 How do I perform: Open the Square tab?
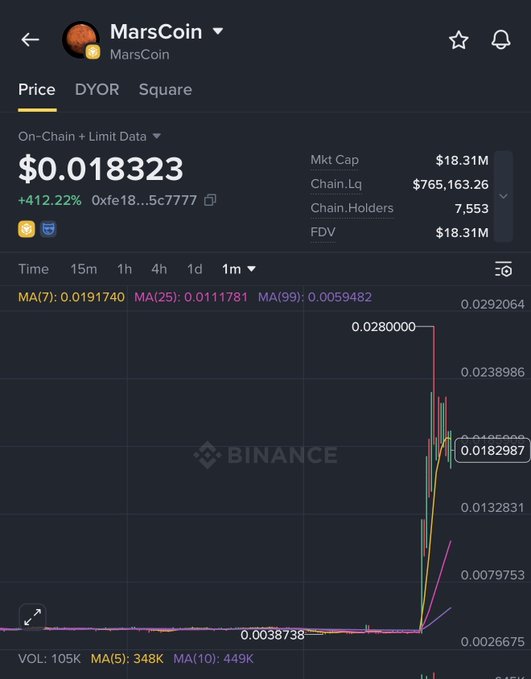point(165,90)
